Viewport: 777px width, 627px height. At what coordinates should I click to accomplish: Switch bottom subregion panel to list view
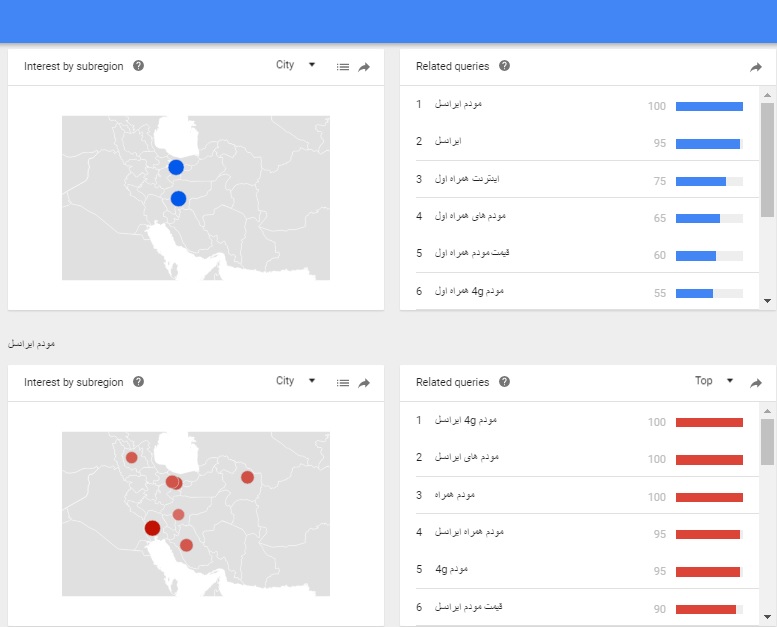(x=343, y=383)
